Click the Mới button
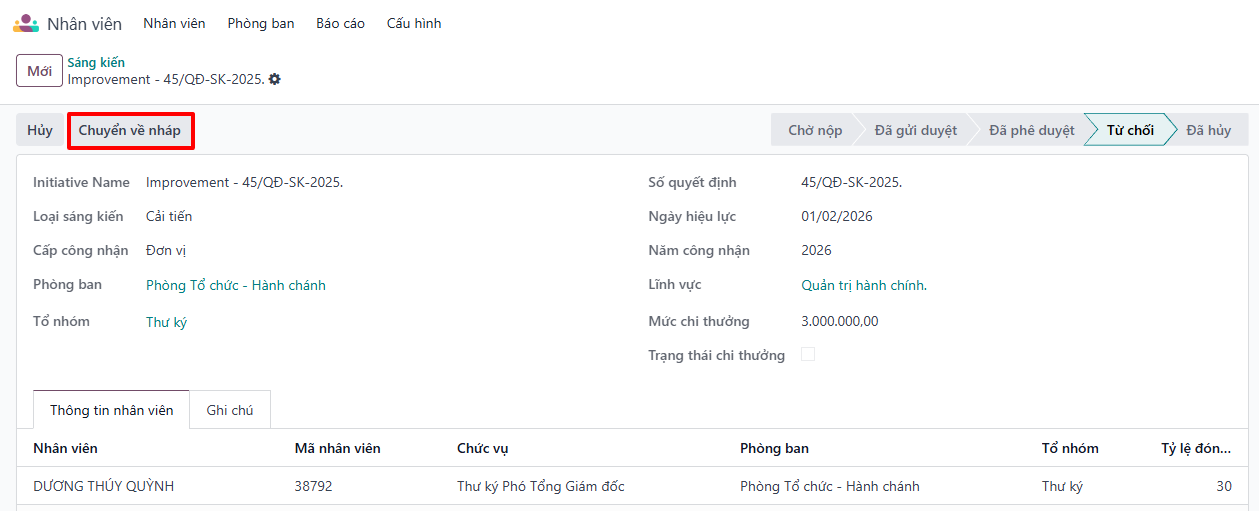Screen dimensions: 1259x511 (40, 71)
